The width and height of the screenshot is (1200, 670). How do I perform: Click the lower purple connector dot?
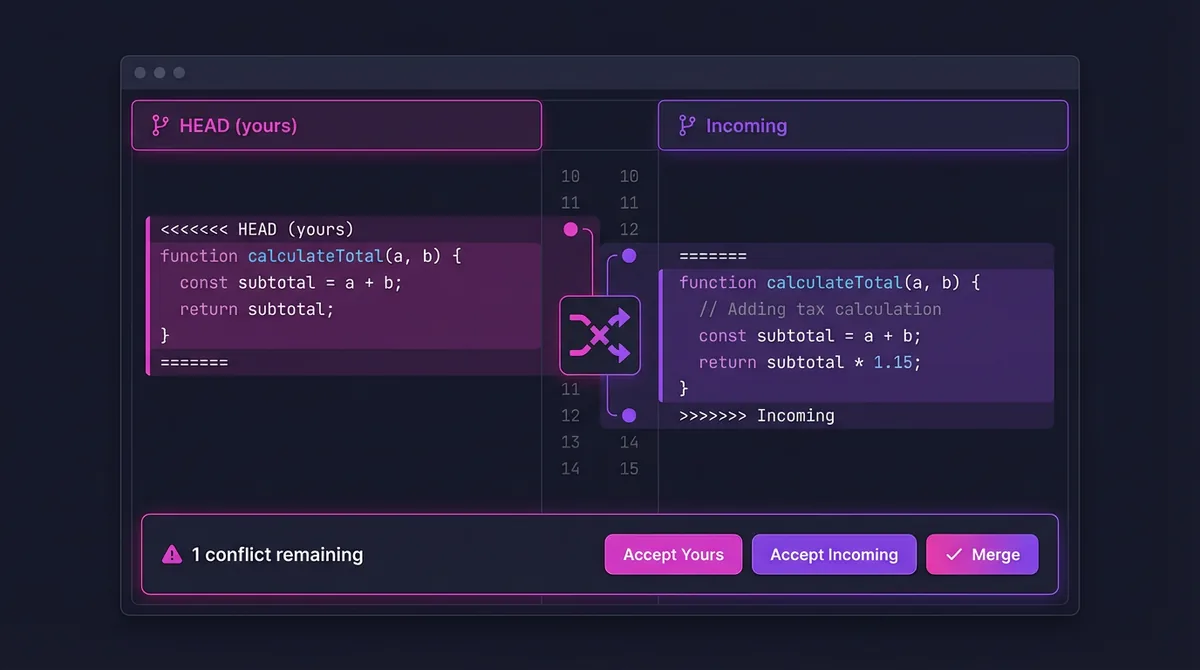click(629, 415)
